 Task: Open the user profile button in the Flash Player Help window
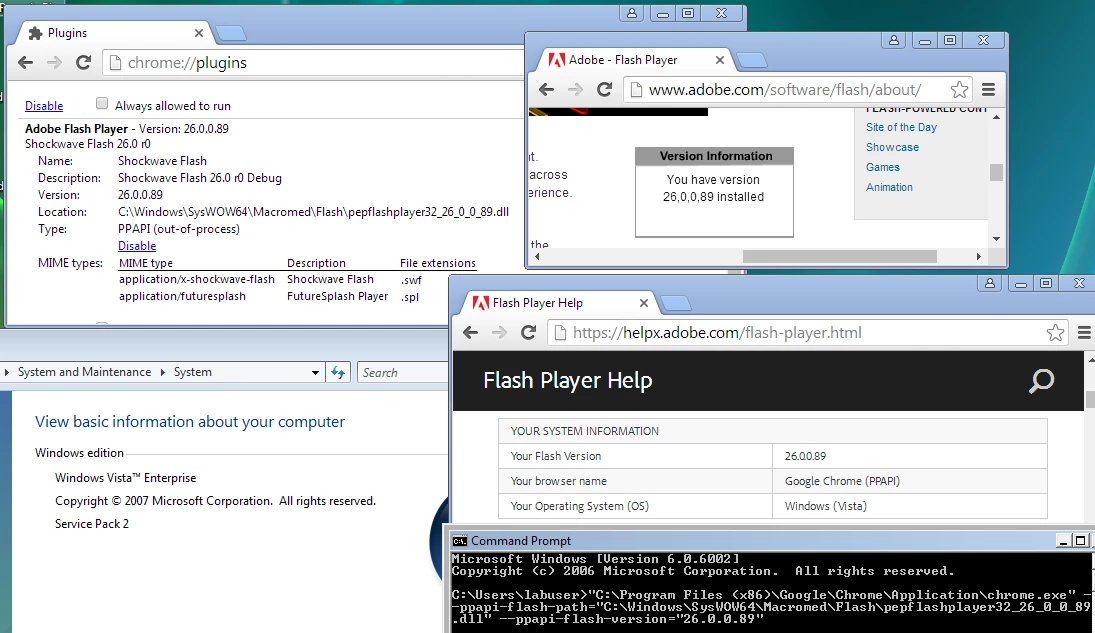tap(990, 283)
